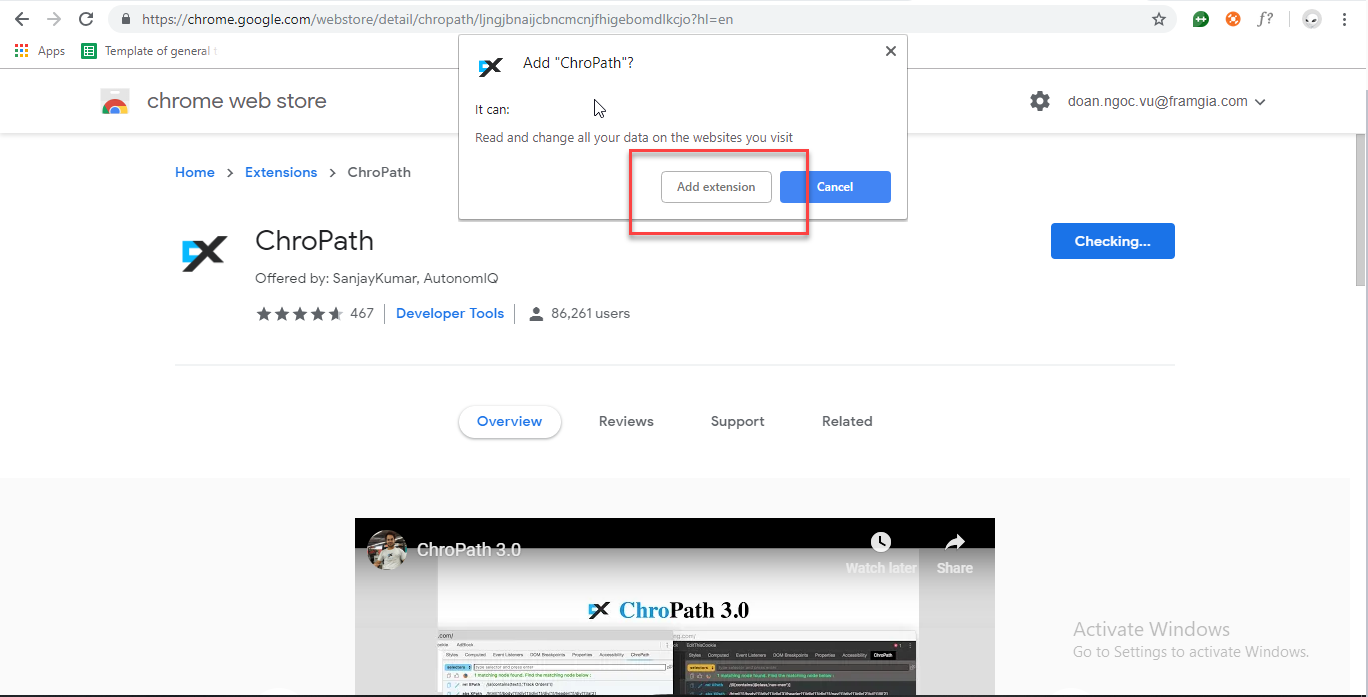Click the Google Hangouts extension icon in toolbar
Image resolution: width=1368 pixels, height=697 pixels.
[1200, 18]
